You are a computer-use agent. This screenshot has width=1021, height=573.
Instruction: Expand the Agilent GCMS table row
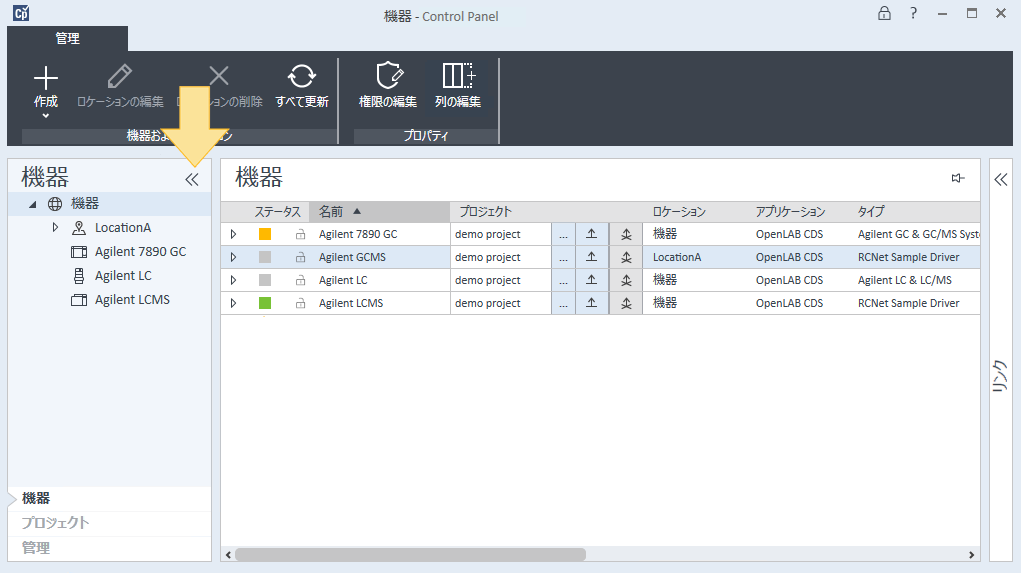tap(233, 257)
